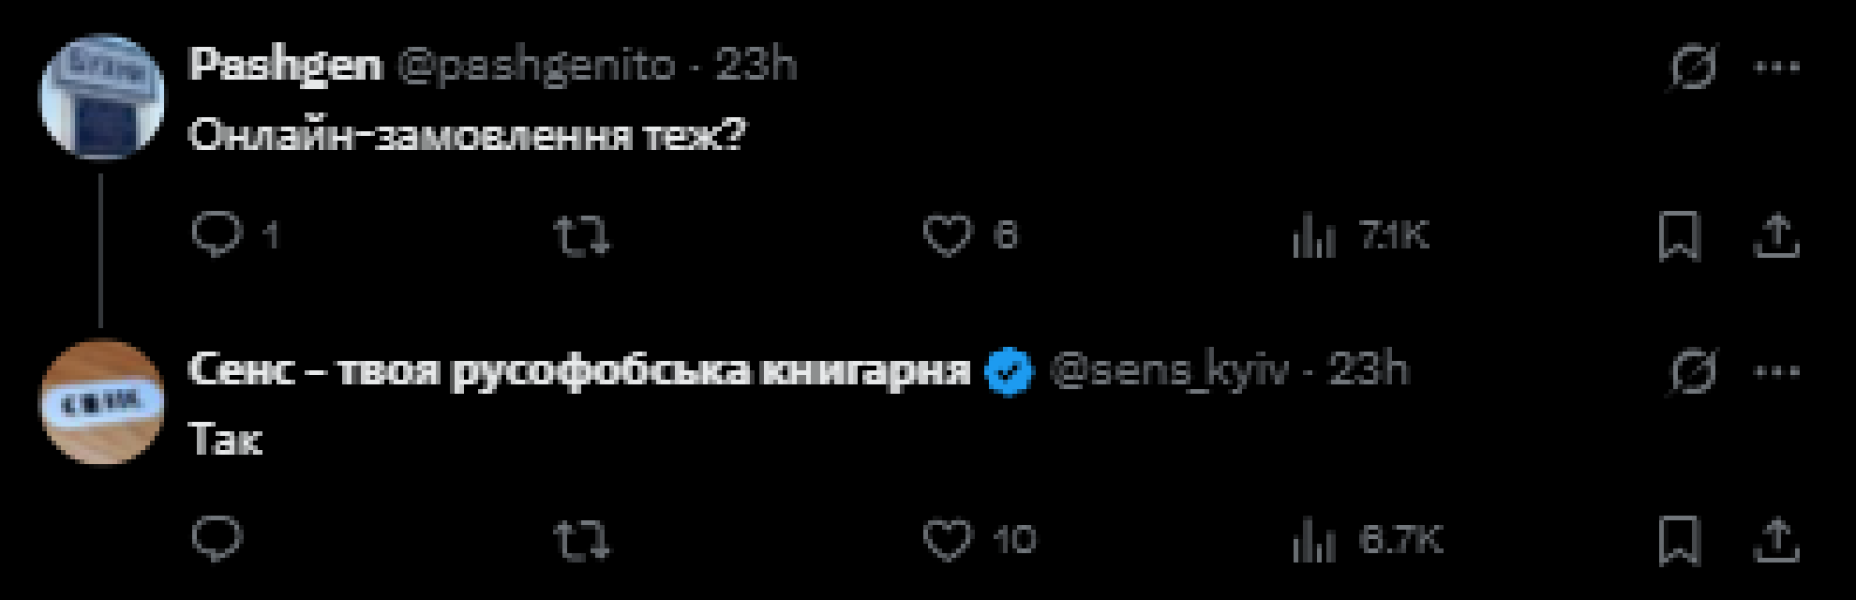The image size is (1856, 600).
Task: Reply to Pashgen's tweet
Action: click(x=217, y=235)
